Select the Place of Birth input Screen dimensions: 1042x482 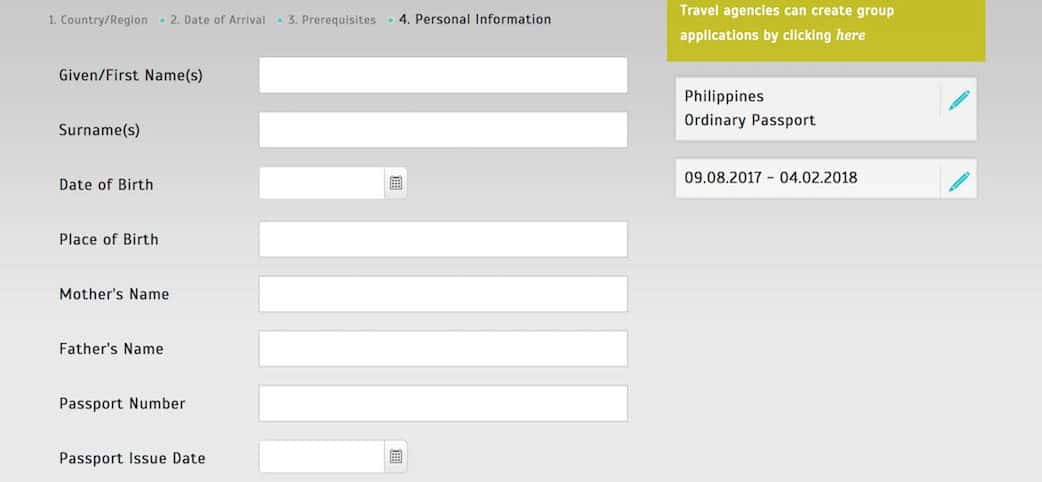point(443,239)
